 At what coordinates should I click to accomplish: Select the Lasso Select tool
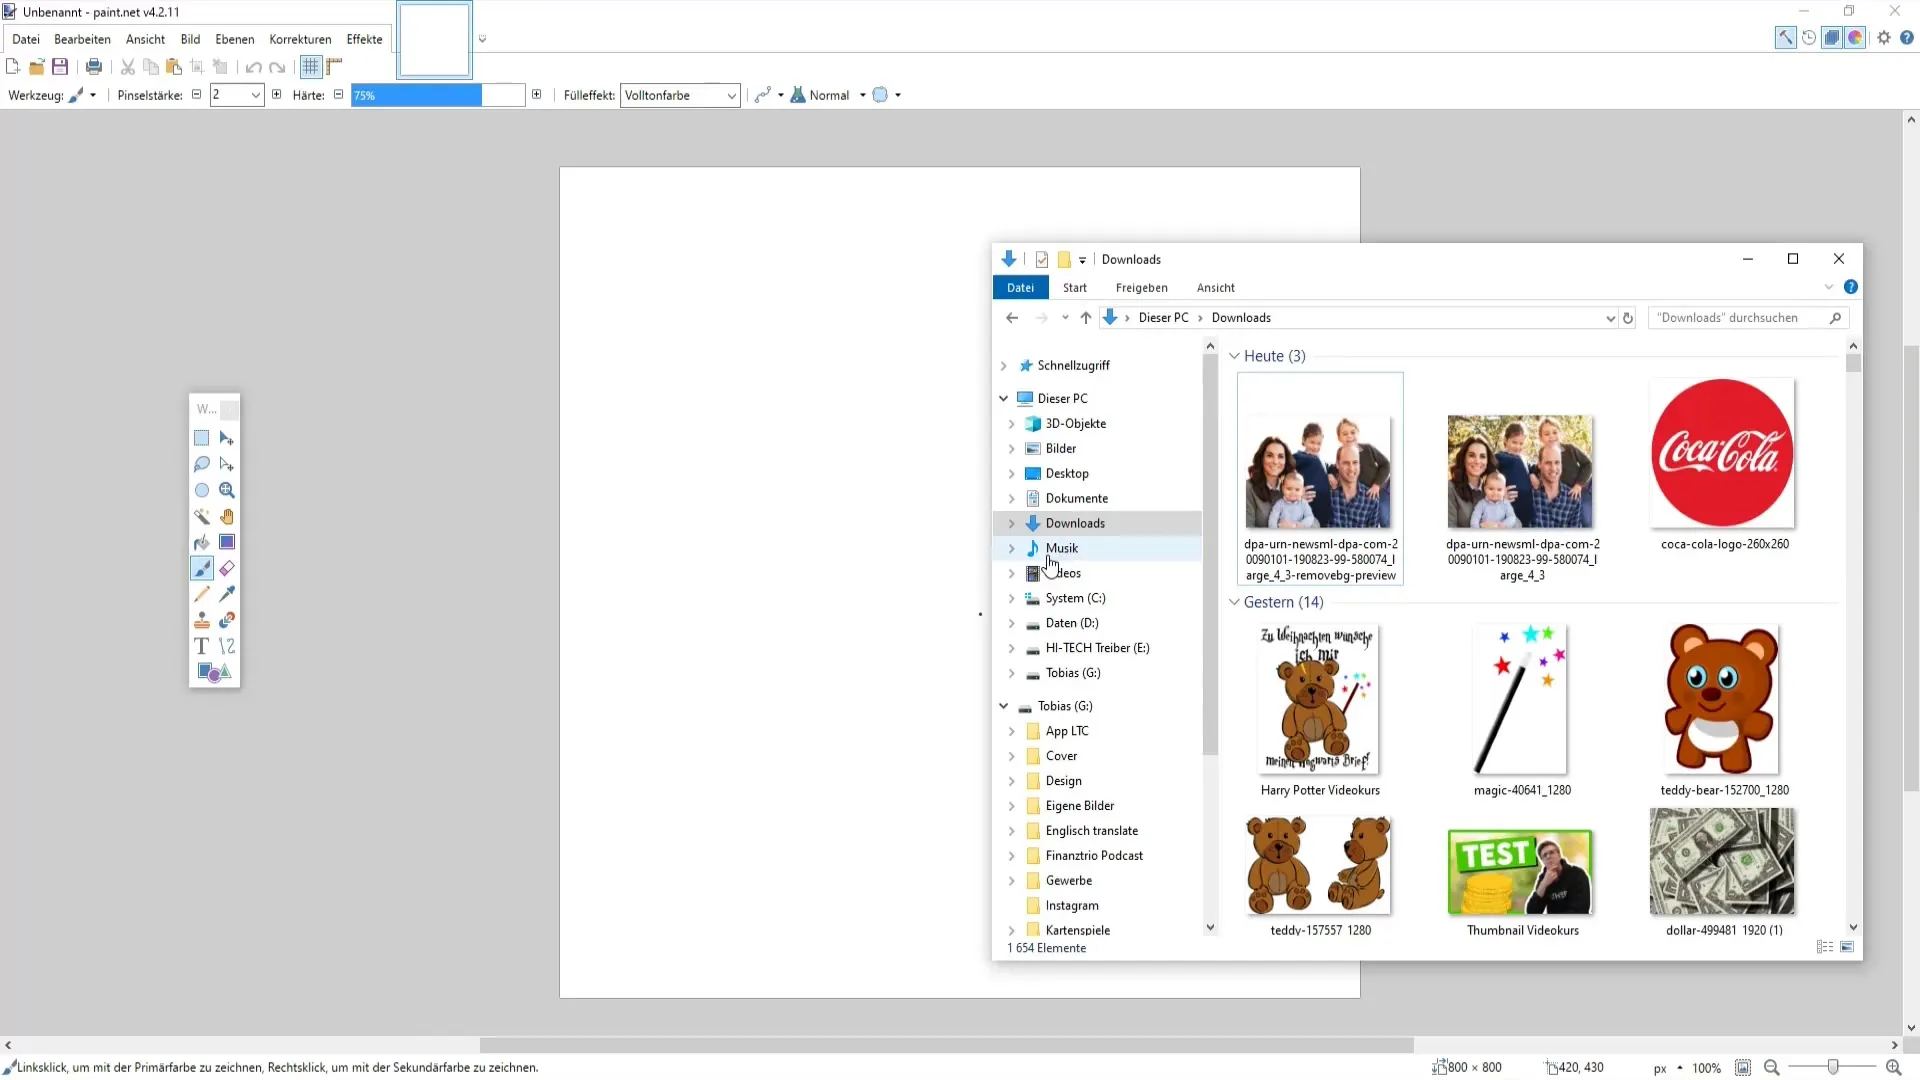(201, 464)
